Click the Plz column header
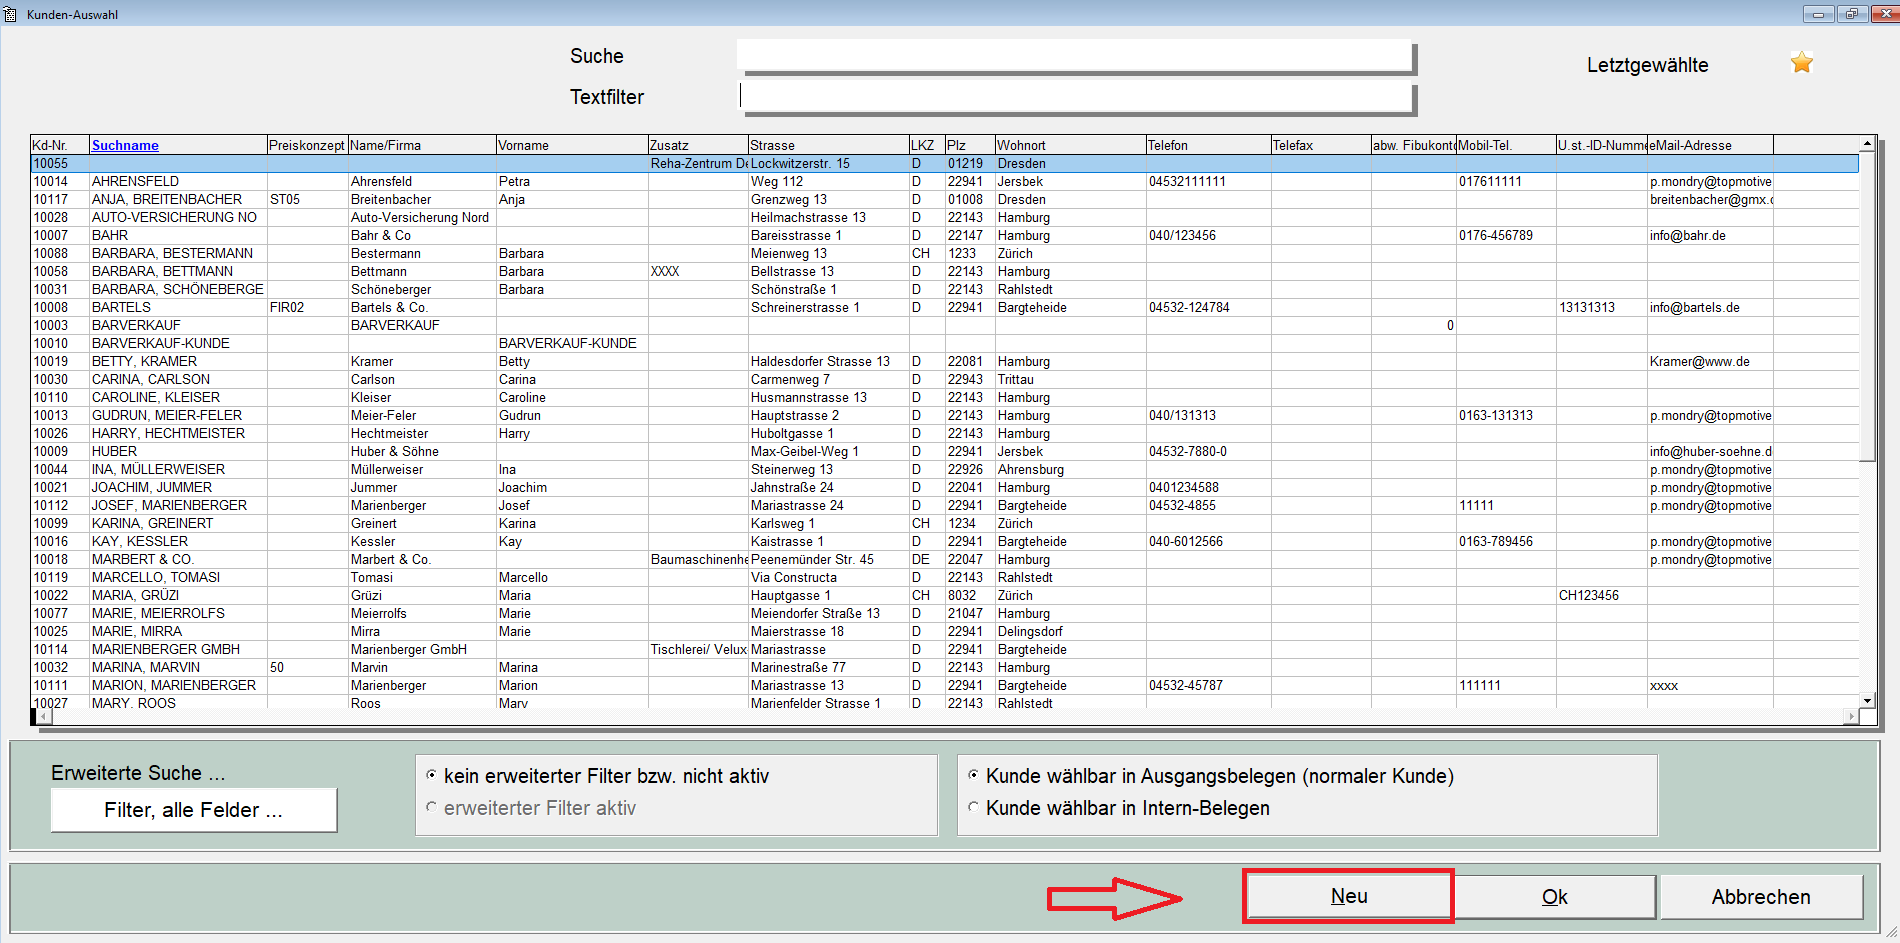This screenshot has height=943, width=1900. (969, 145)
